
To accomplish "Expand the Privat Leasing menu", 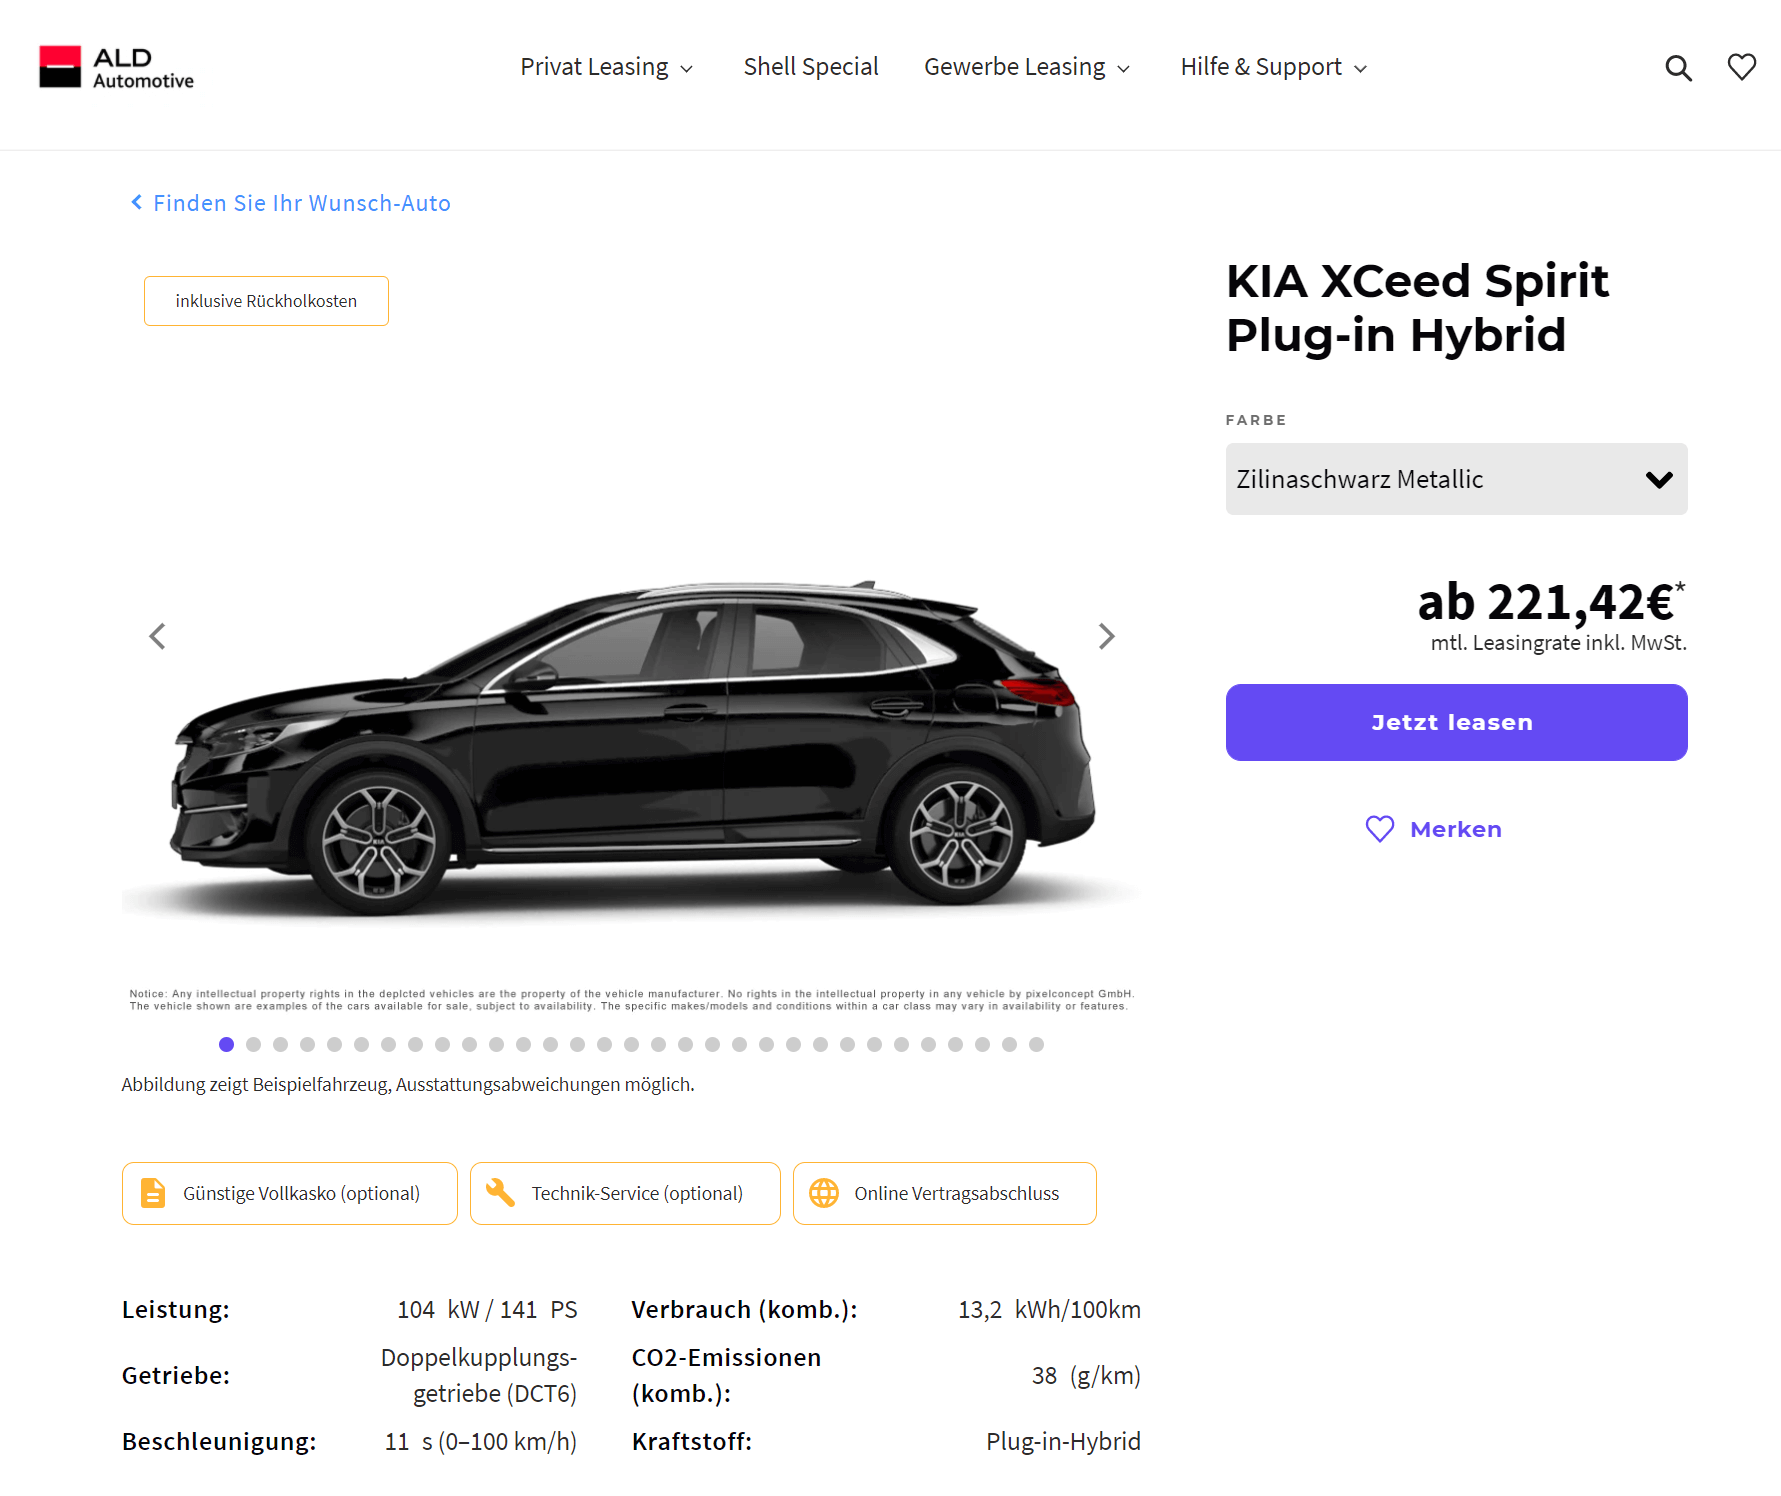I will tap(606, 67).
